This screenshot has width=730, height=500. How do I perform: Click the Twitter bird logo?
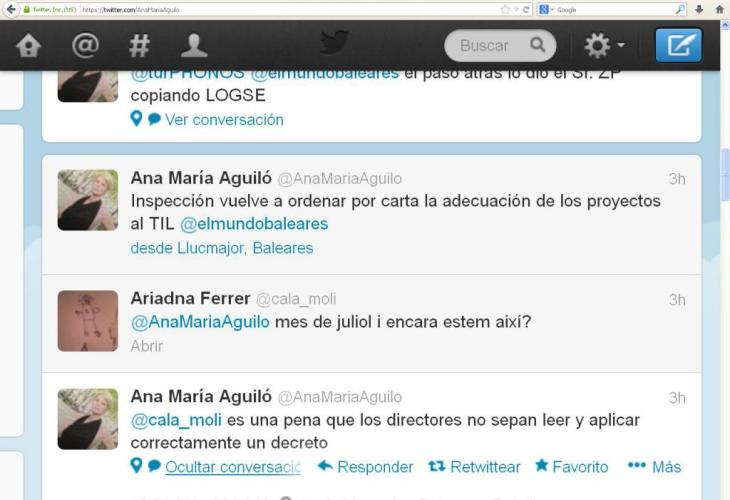[335, 42]
